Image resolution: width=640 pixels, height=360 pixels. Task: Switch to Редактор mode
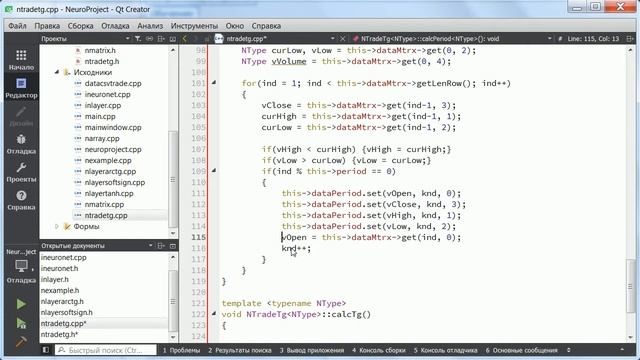click(x=21, y=88)
